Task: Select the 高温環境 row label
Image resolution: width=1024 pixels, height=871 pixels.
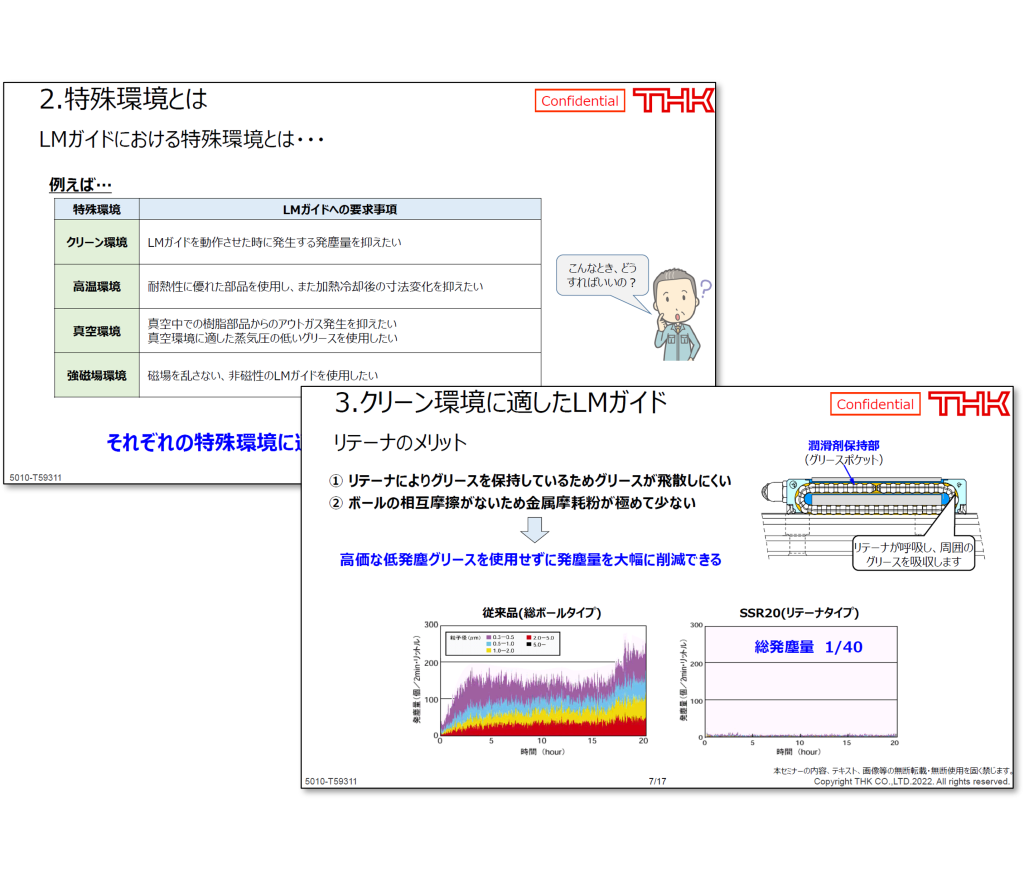Action: click(97, 287)
